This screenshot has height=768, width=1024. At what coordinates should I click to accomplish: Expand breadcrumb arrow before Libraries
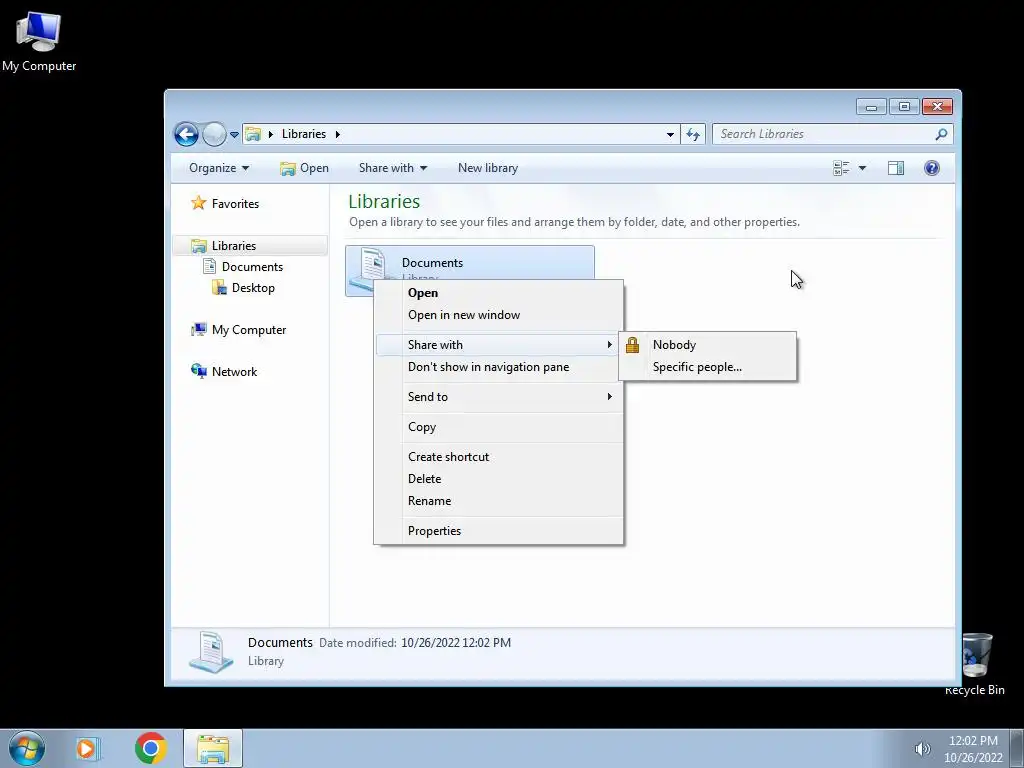pyautogui.click(x=270, y=135)
